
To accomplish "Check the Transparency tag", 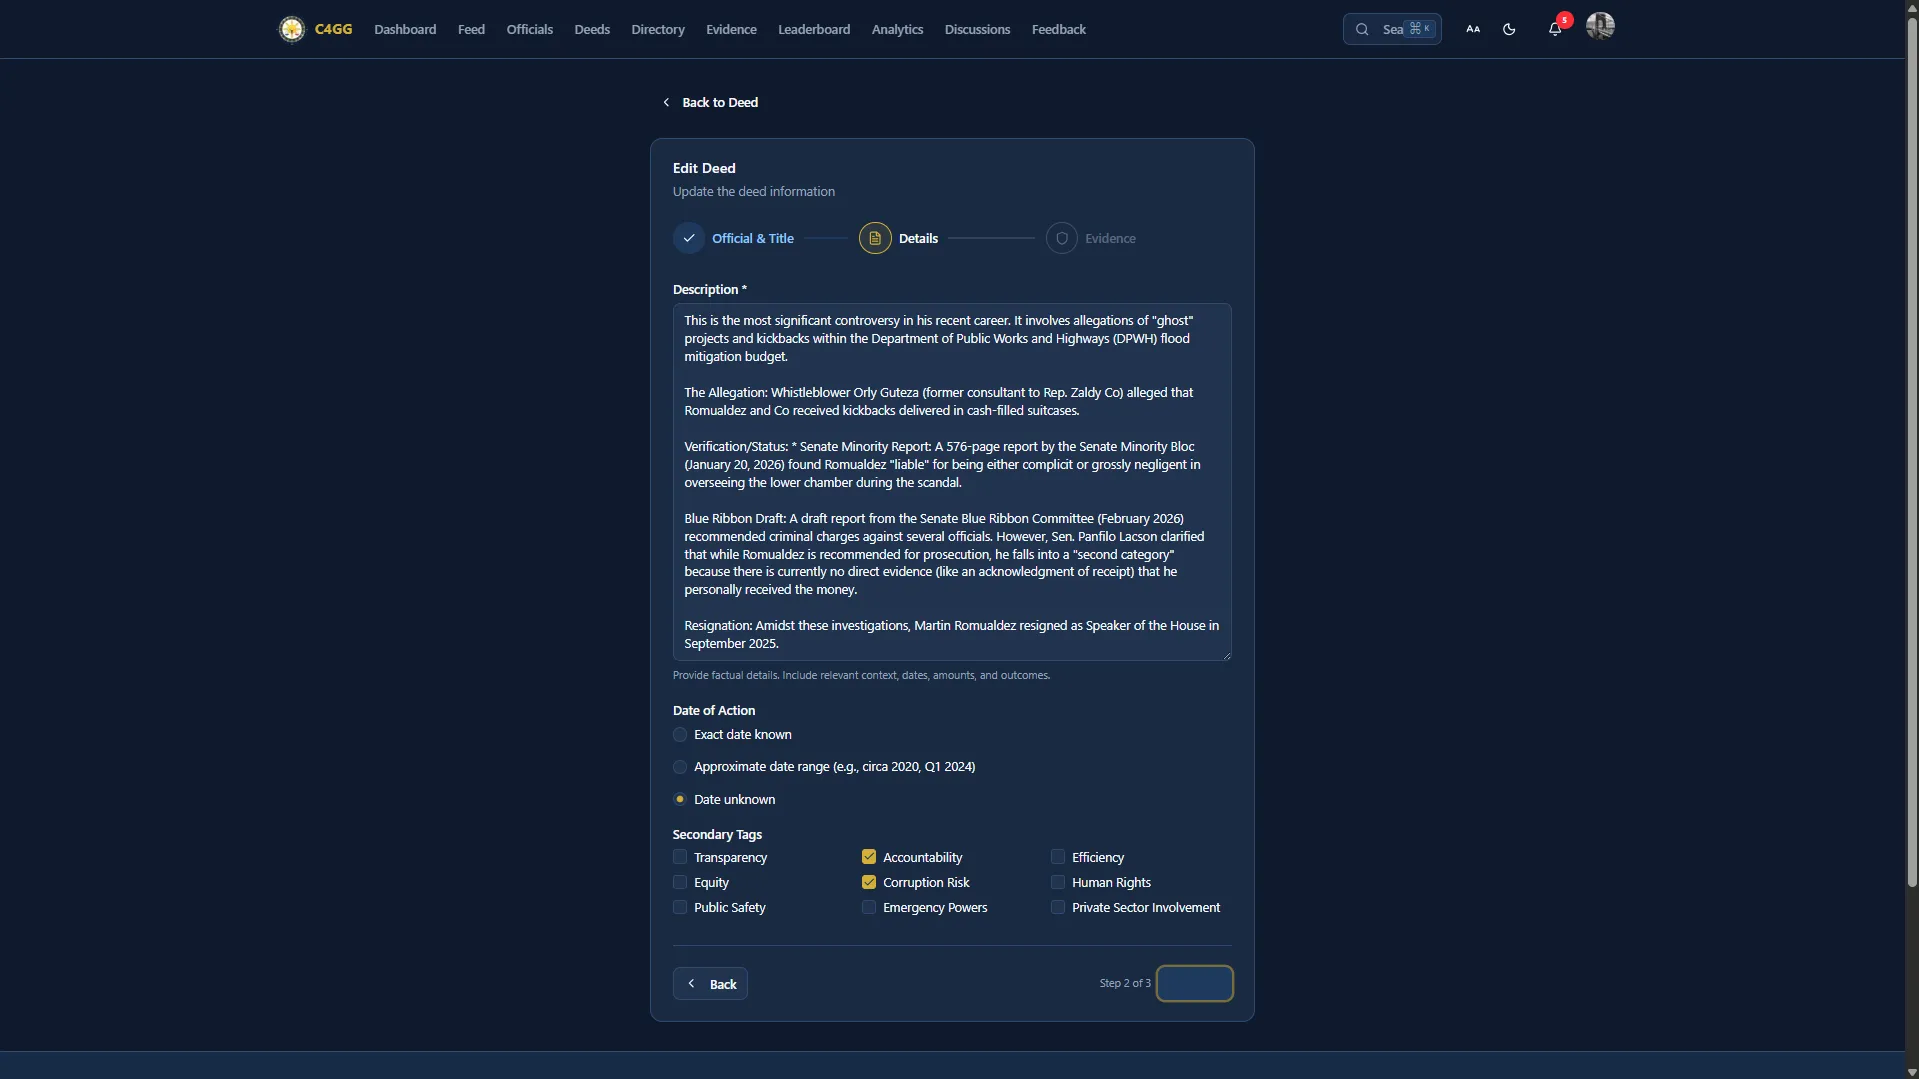I will click(x=680, y=857).
